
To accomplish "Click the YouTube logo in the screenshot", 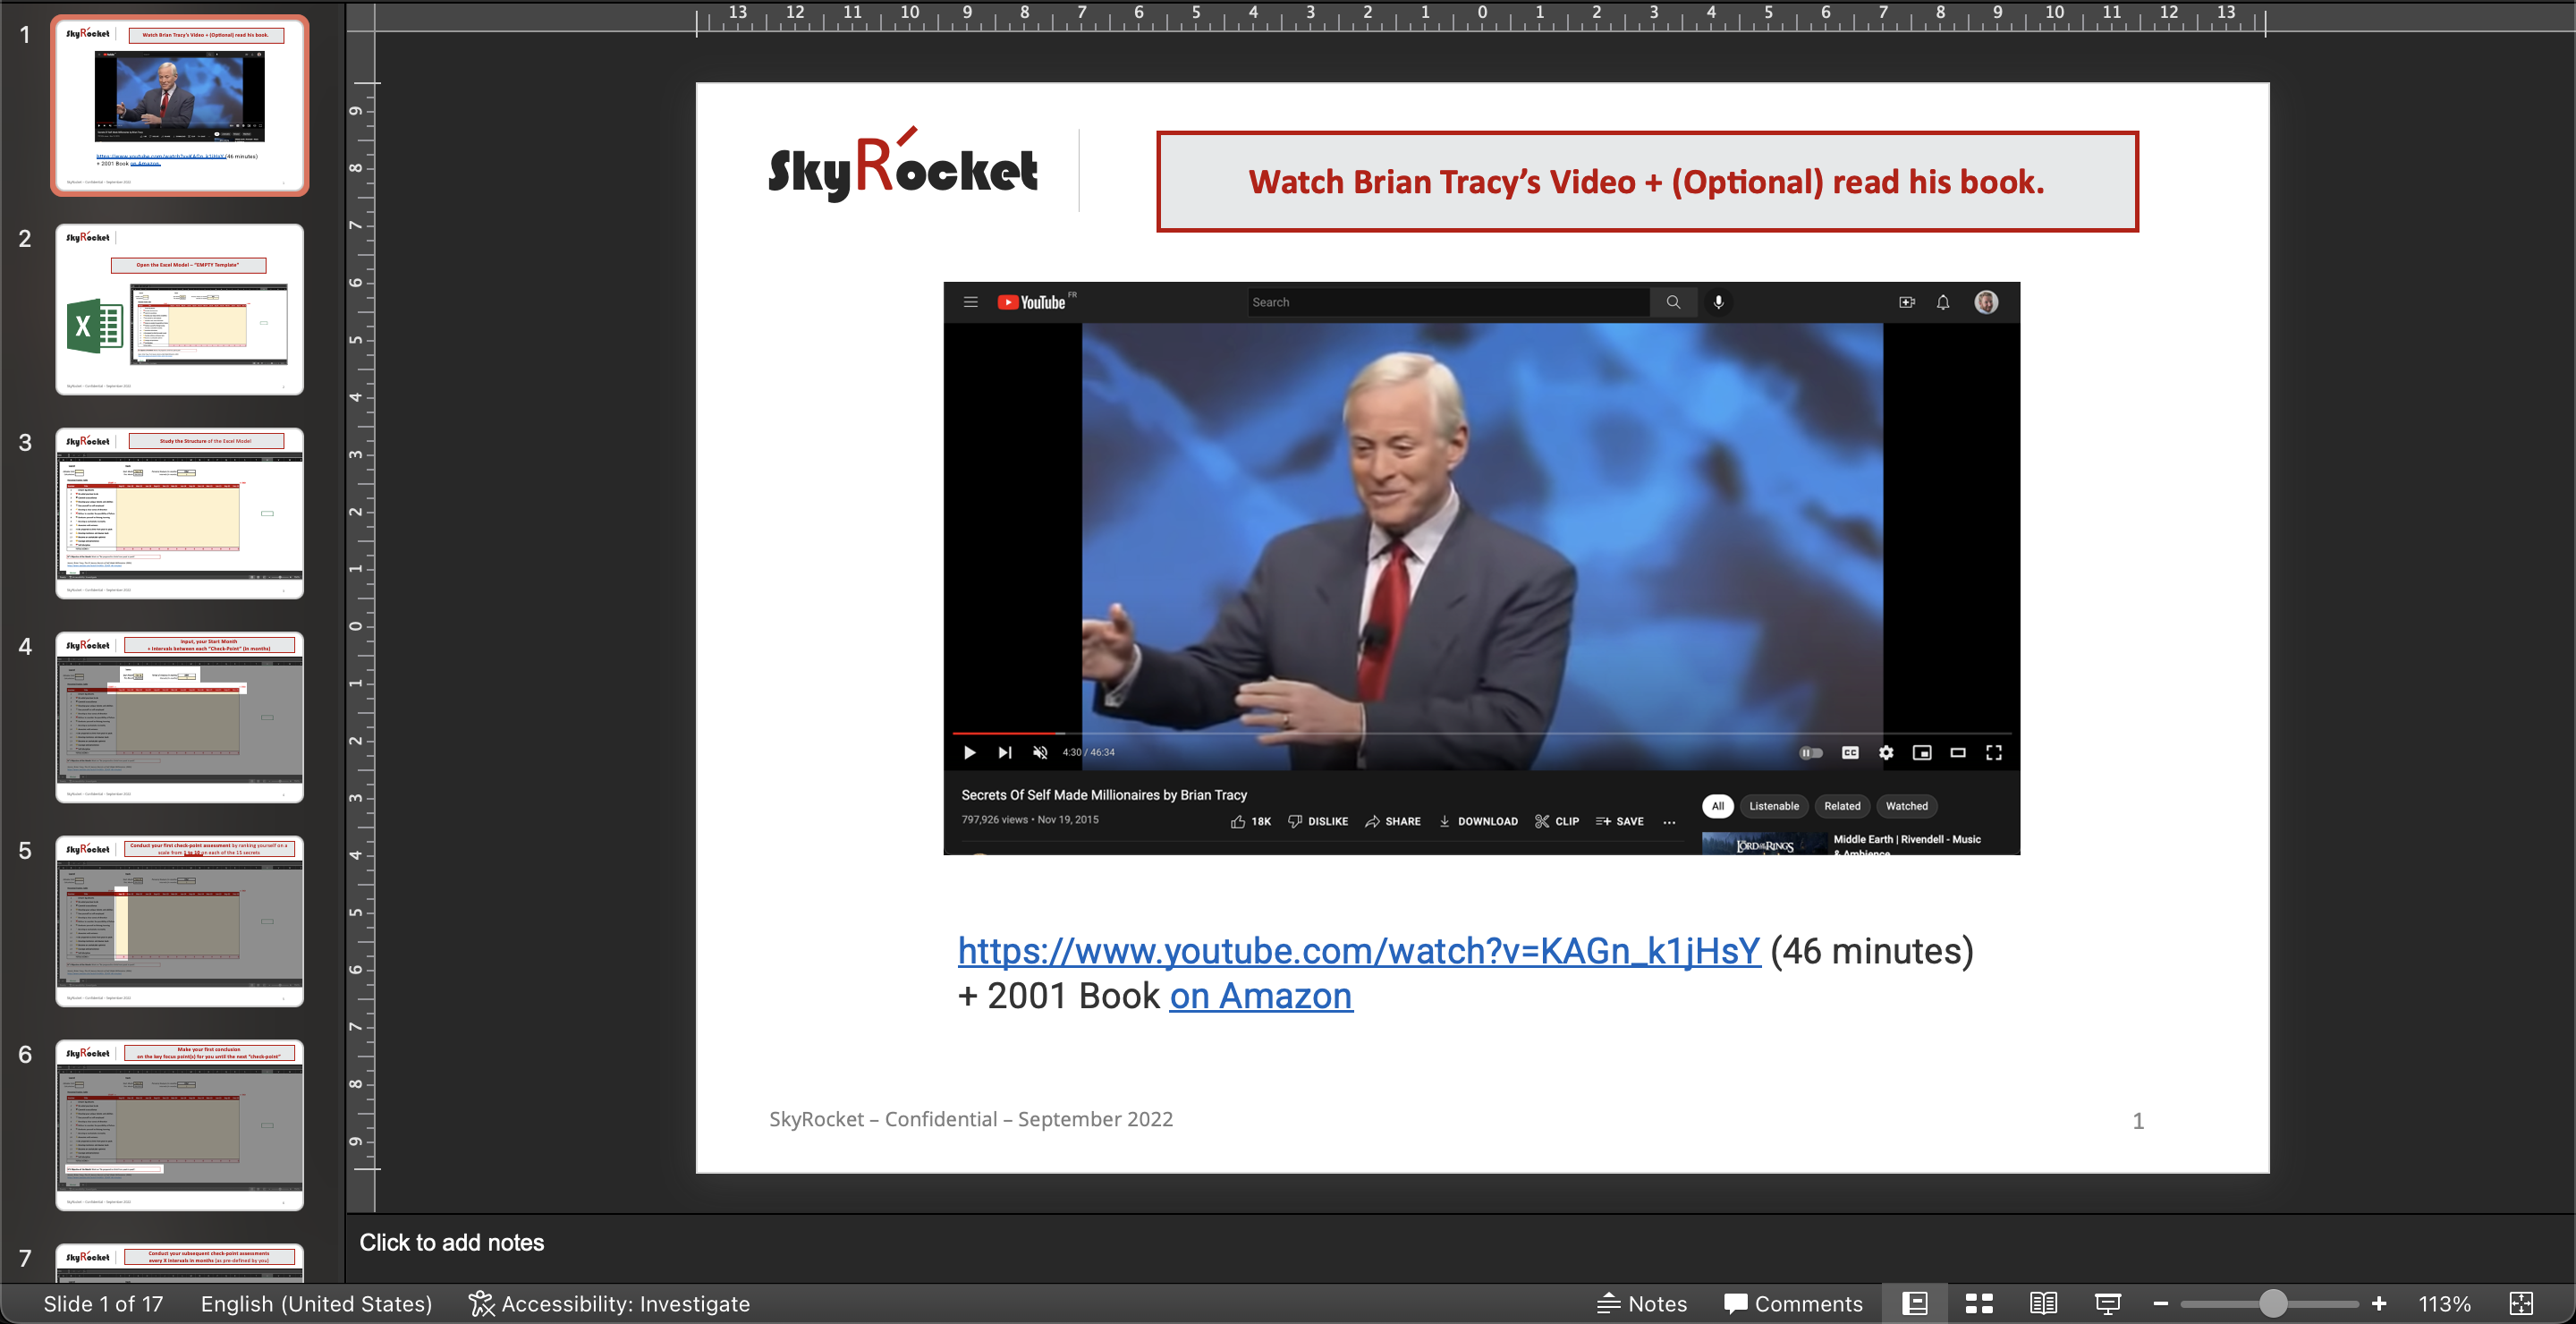I will click(x=1032, y=302).
